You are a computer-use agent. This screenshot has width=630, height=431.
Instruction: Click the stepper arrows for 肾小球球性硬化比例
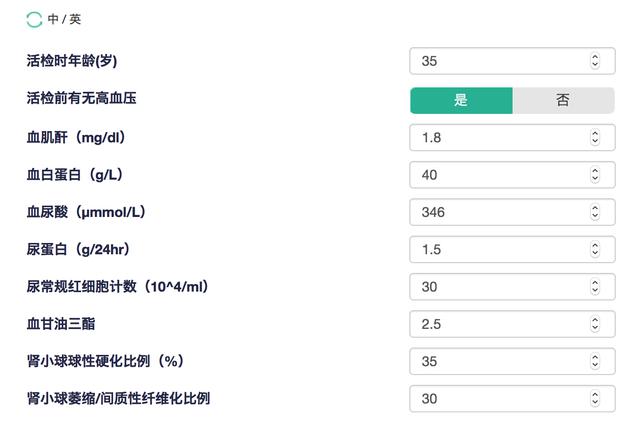coord(595,361)
